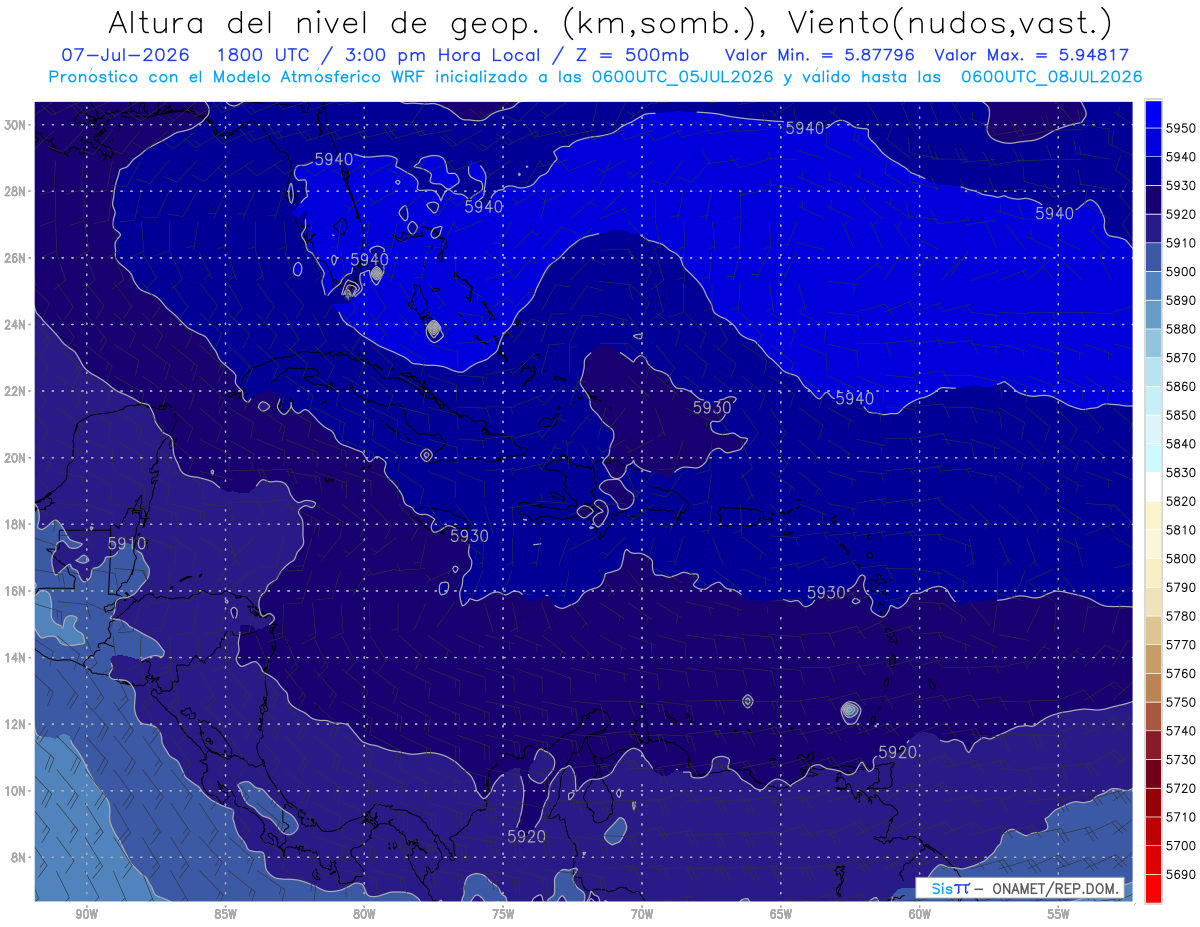Click the 90W longitude axis label
The height and width of the screenshot is (927, 1200).
(86, 914)
